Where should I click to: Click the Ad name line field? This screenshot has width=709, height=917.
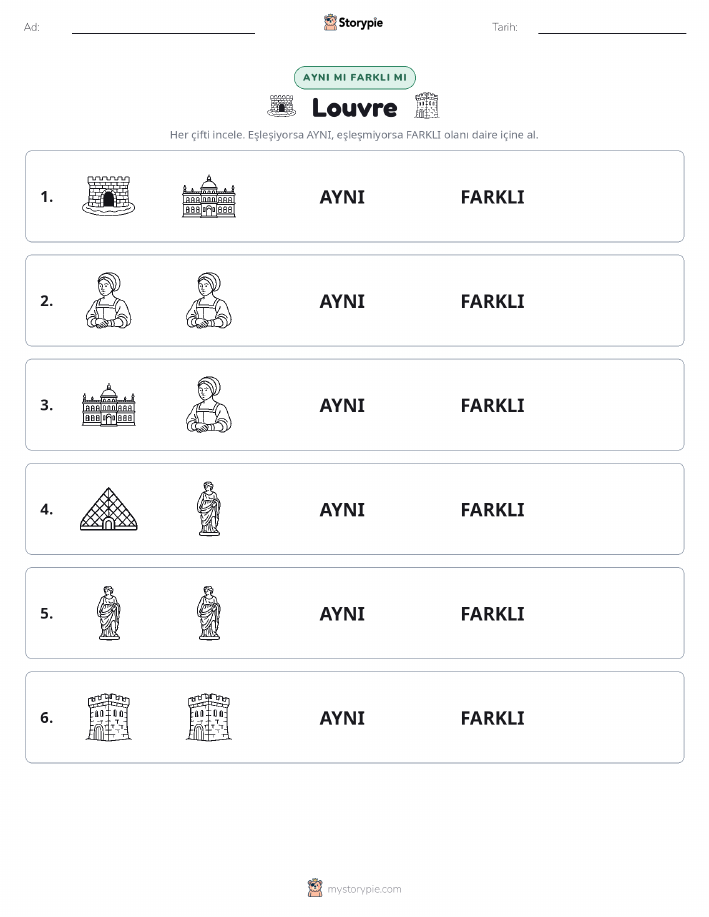[163, 27]
